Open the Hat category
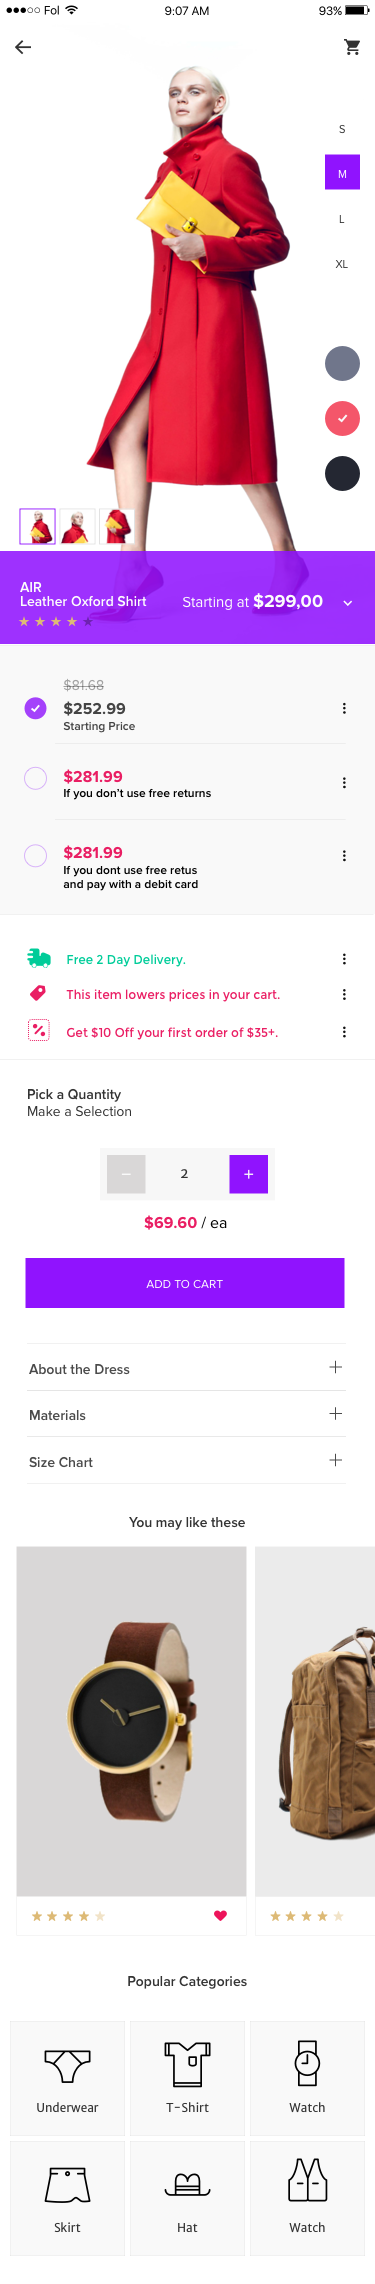The height and width of the screenshot is (2284, 375). point(187,2197)
